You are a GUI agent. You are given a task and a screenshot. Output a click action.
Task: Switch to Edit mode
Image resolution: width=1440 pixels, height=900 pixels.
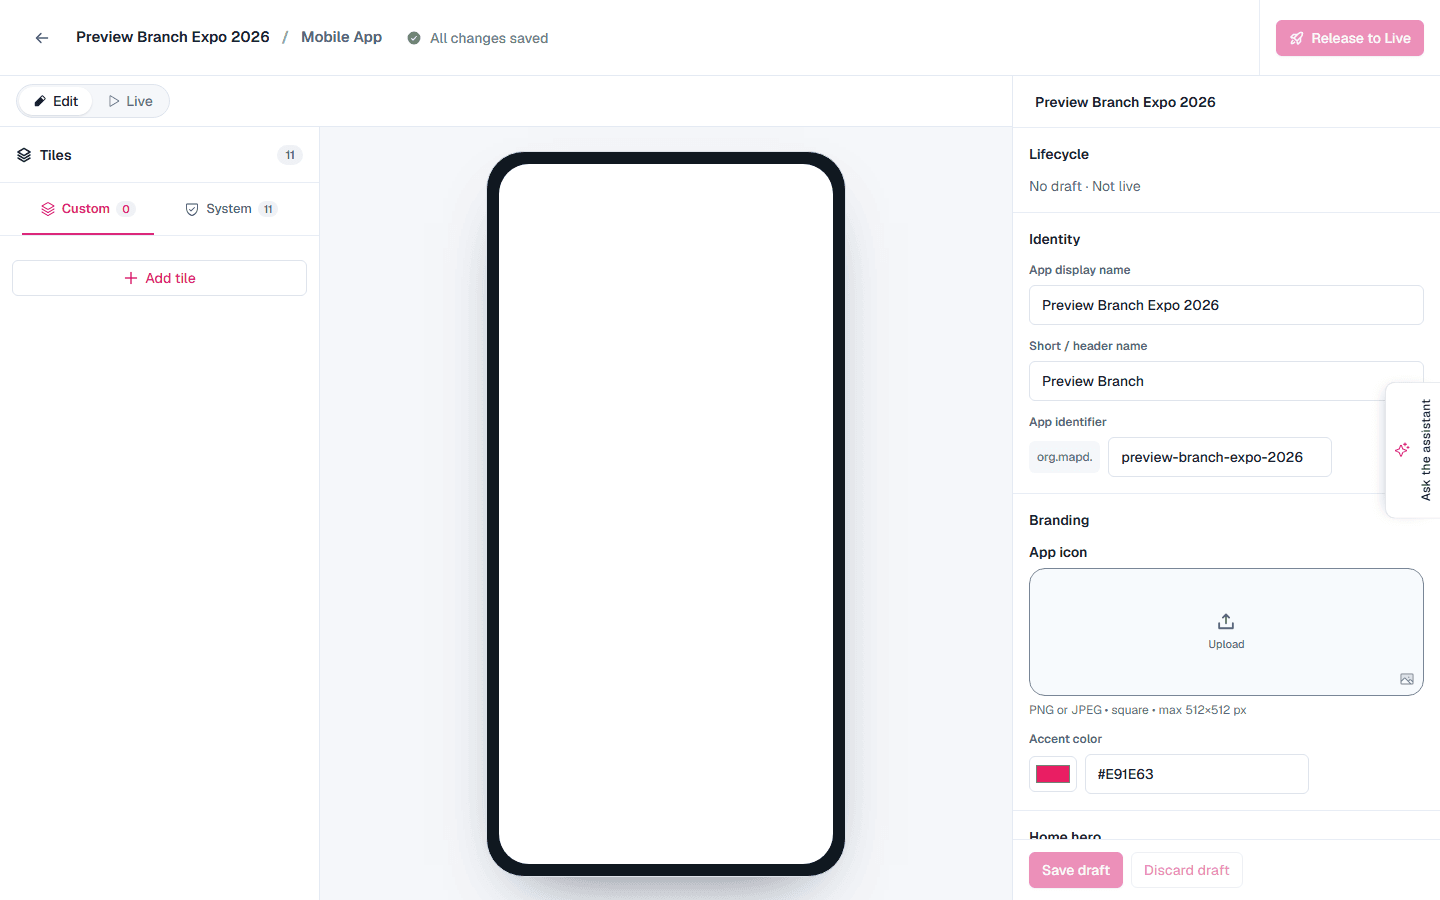pyautogui.click(x=56, y=101)
